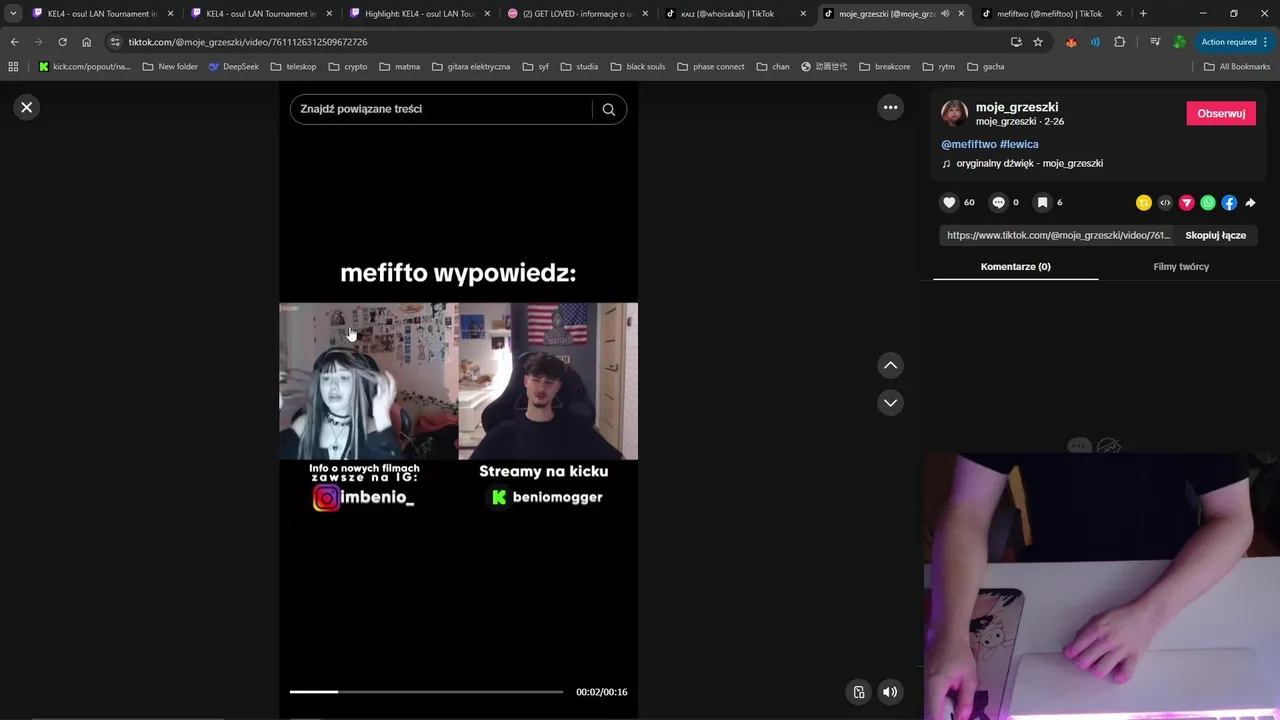Expand the gitara elektryczna bookmarks folder
Image resolution: width=1280 pixels, height=720 pixels.
point(470,67)
